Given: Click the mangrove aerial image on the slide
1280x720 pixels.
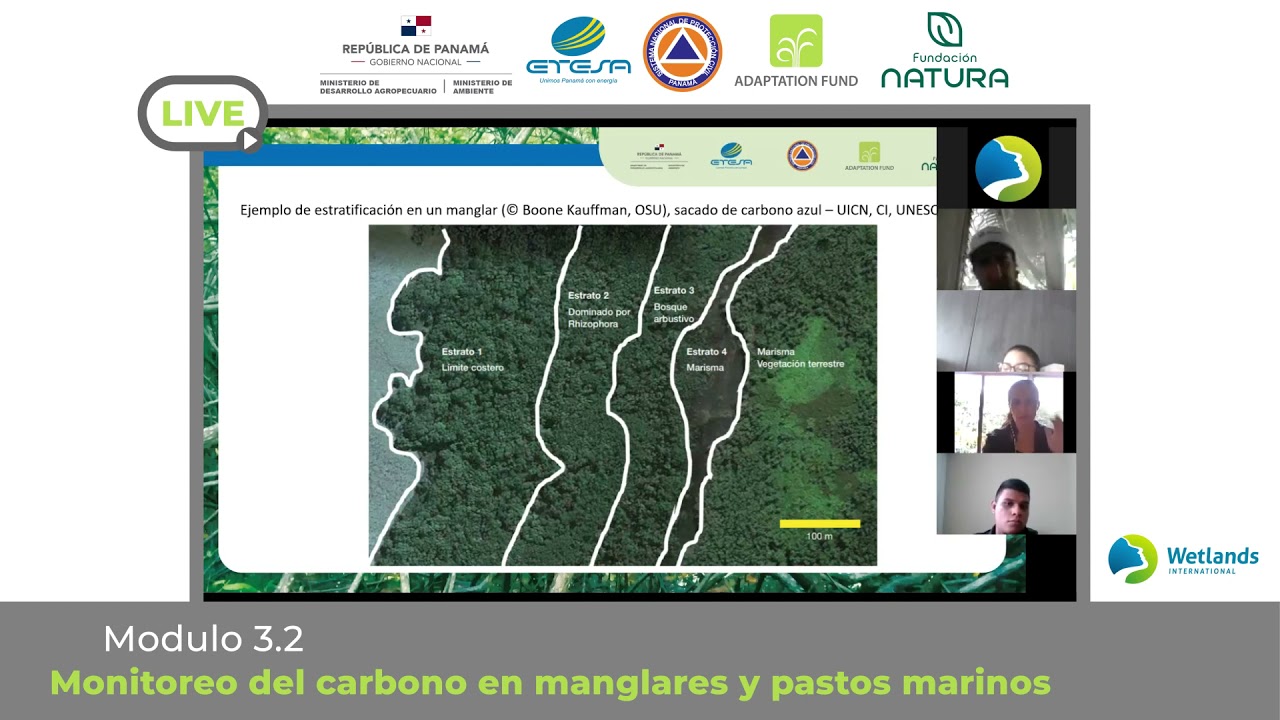Looking at the screenshot, I should (622, 395).
